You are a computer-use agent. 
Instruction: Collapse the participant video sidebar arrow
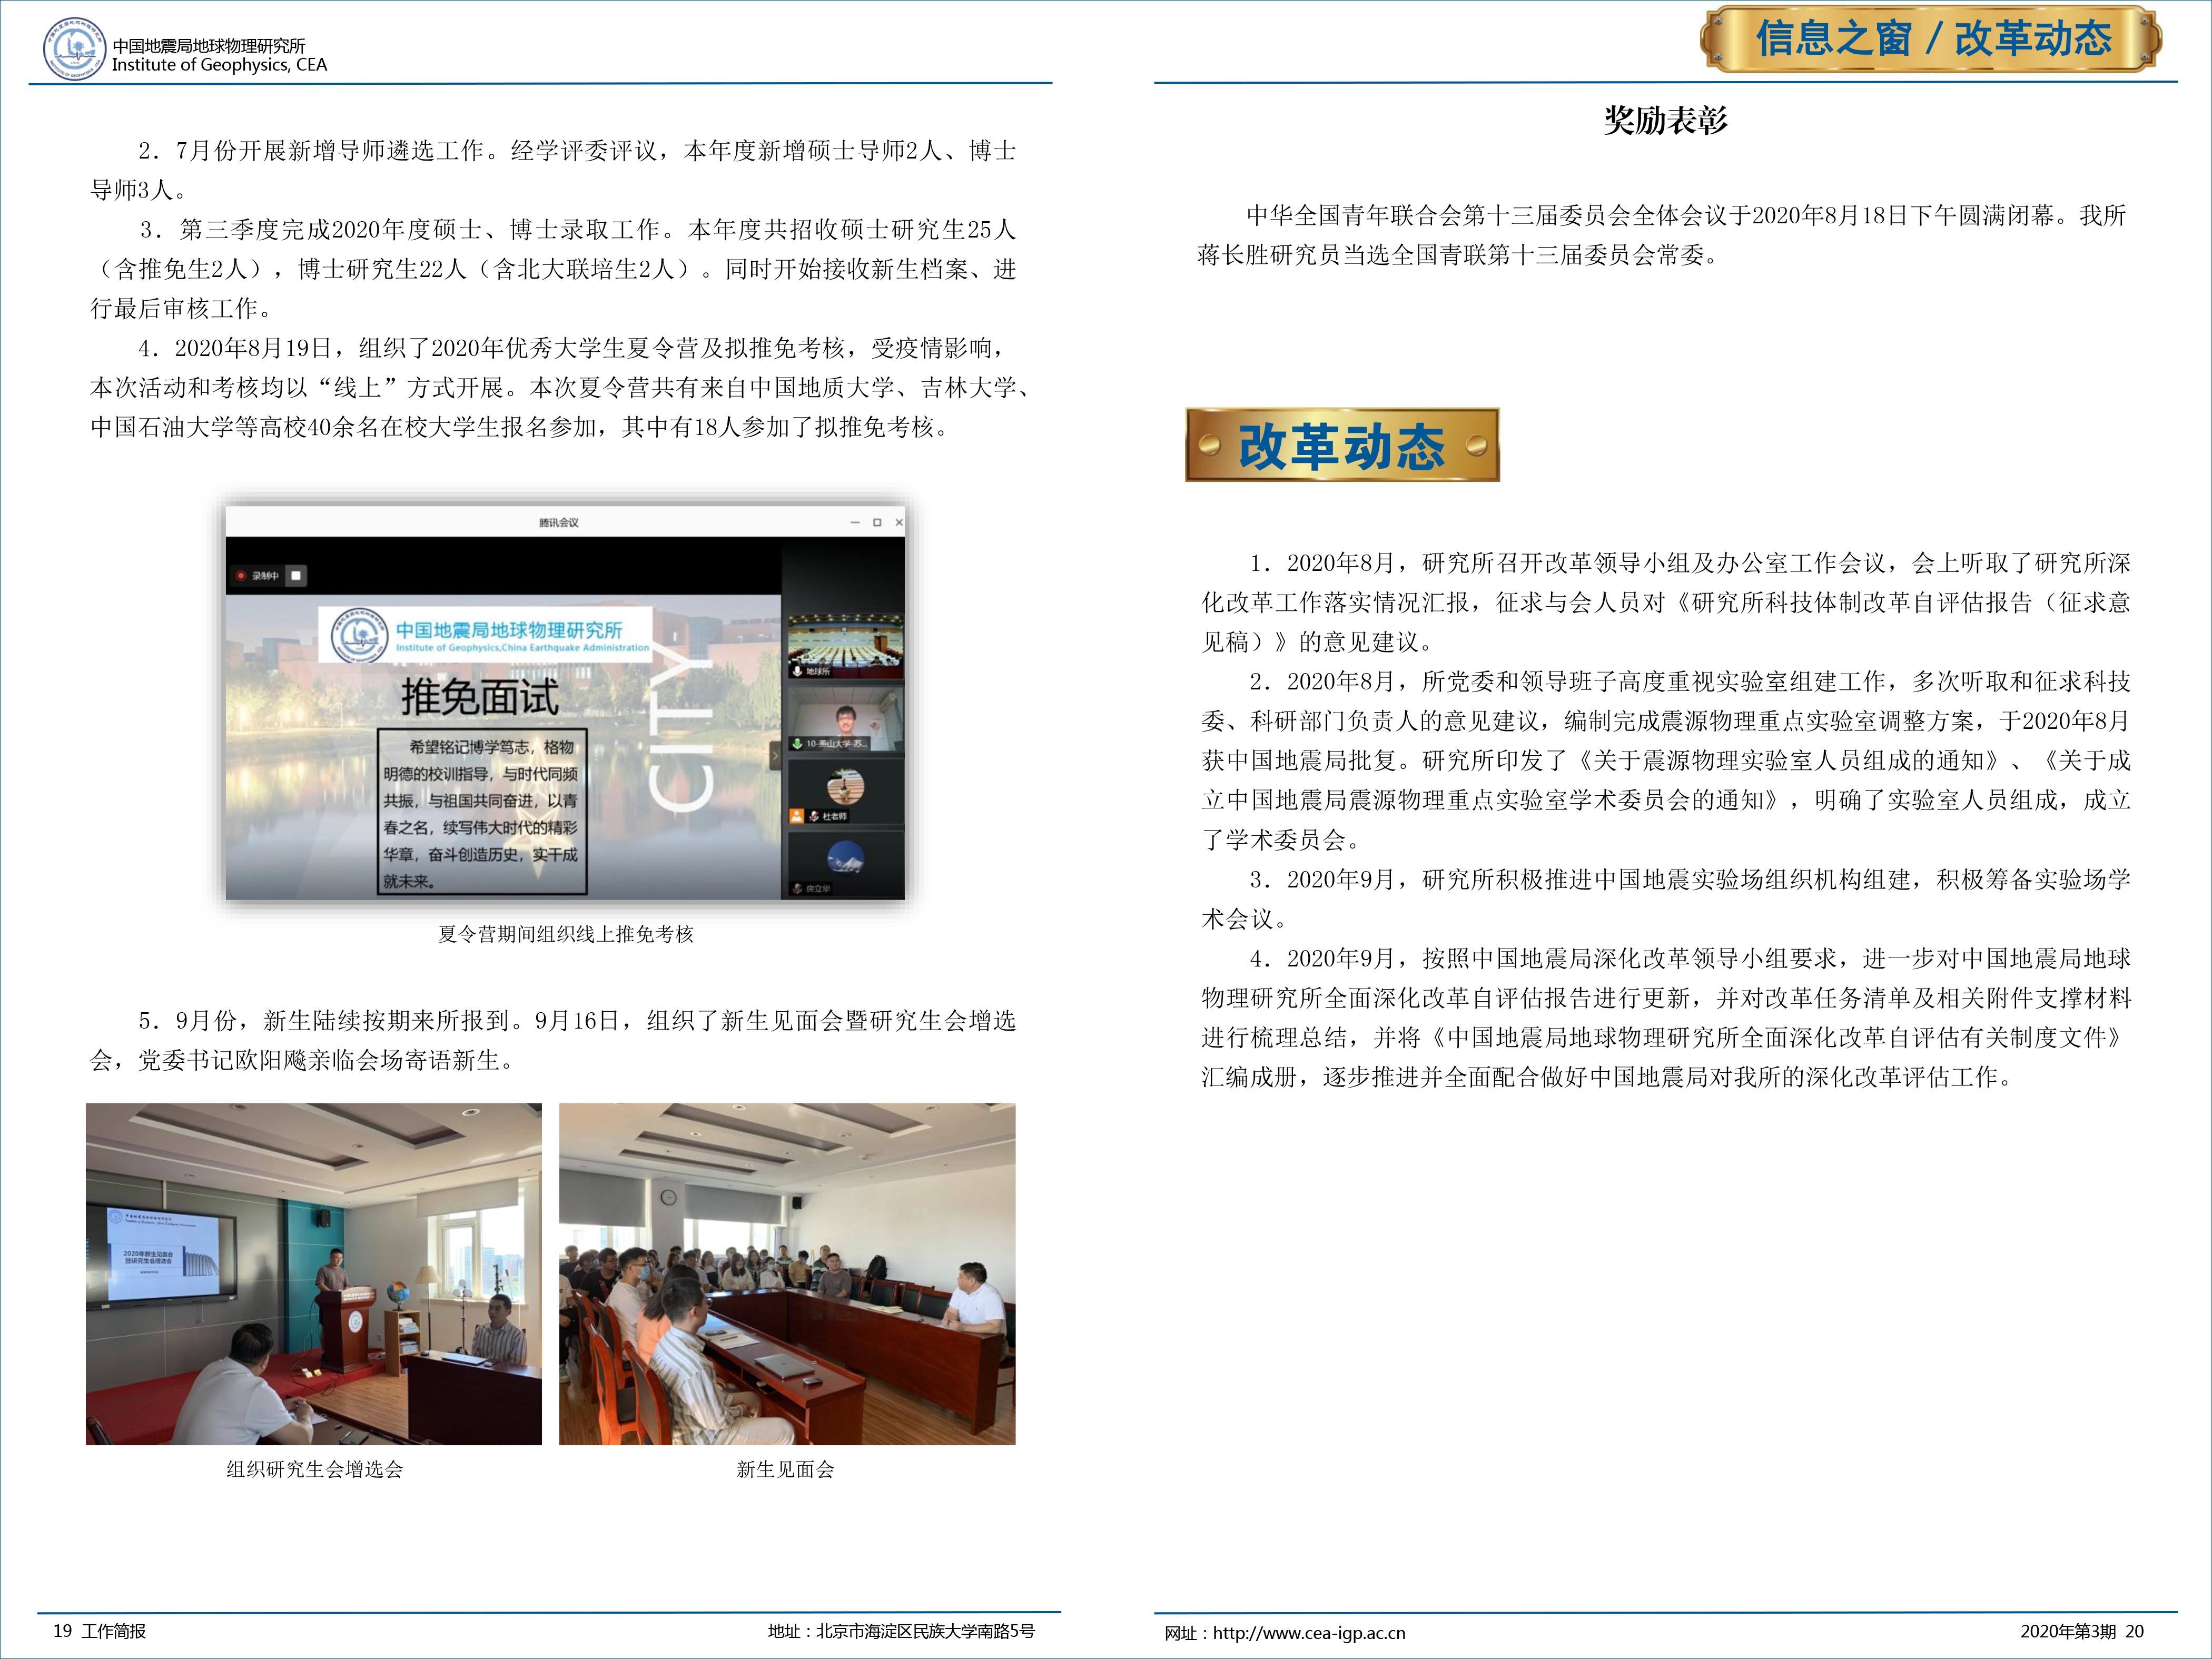point(775,756)
